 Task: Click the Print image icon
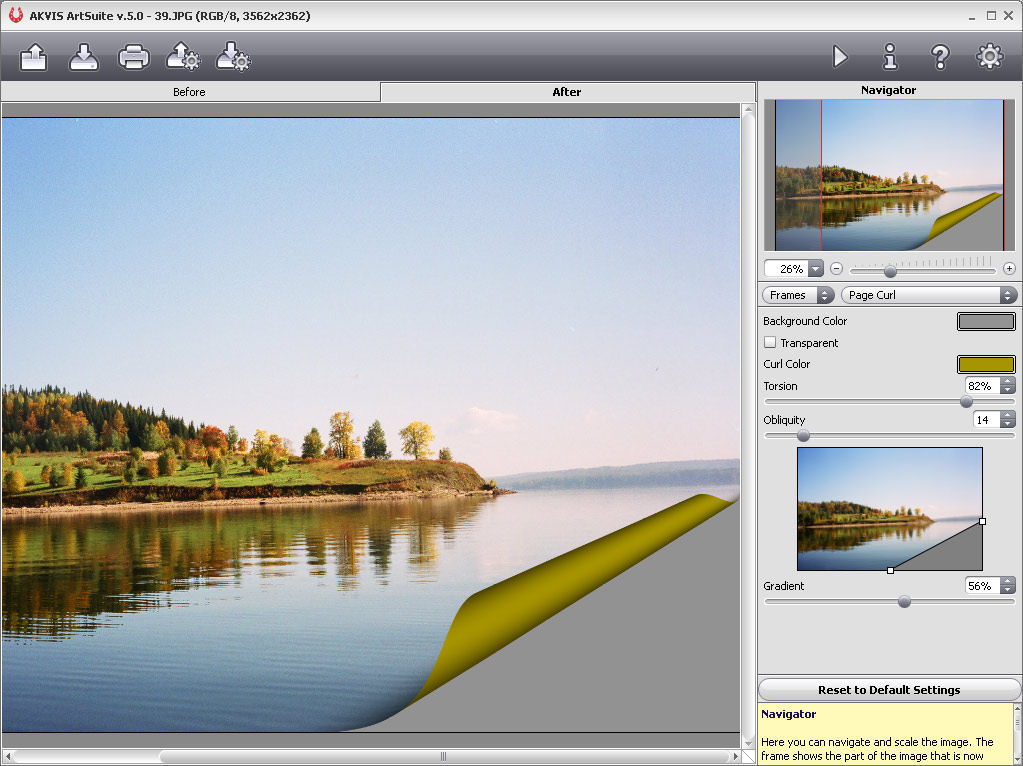[x=134, y=57]
